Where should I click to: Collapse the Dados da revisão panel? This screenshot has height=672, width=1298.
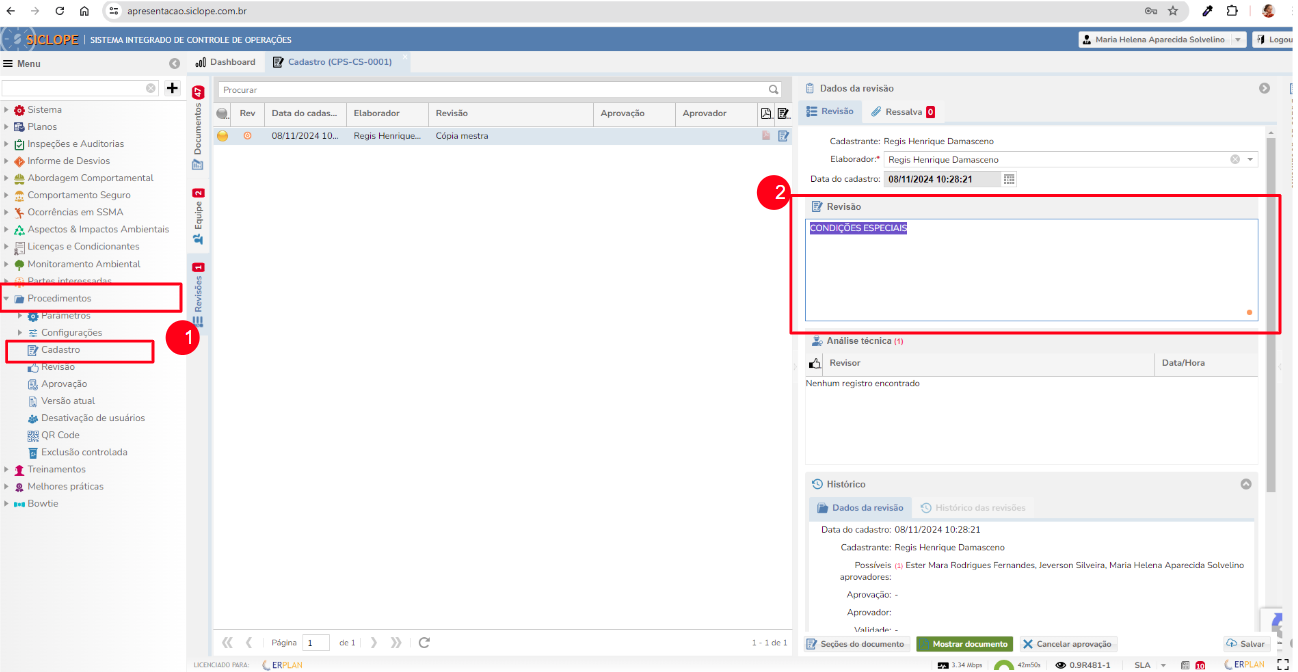pyautogui.click(x=1264, y=88)
